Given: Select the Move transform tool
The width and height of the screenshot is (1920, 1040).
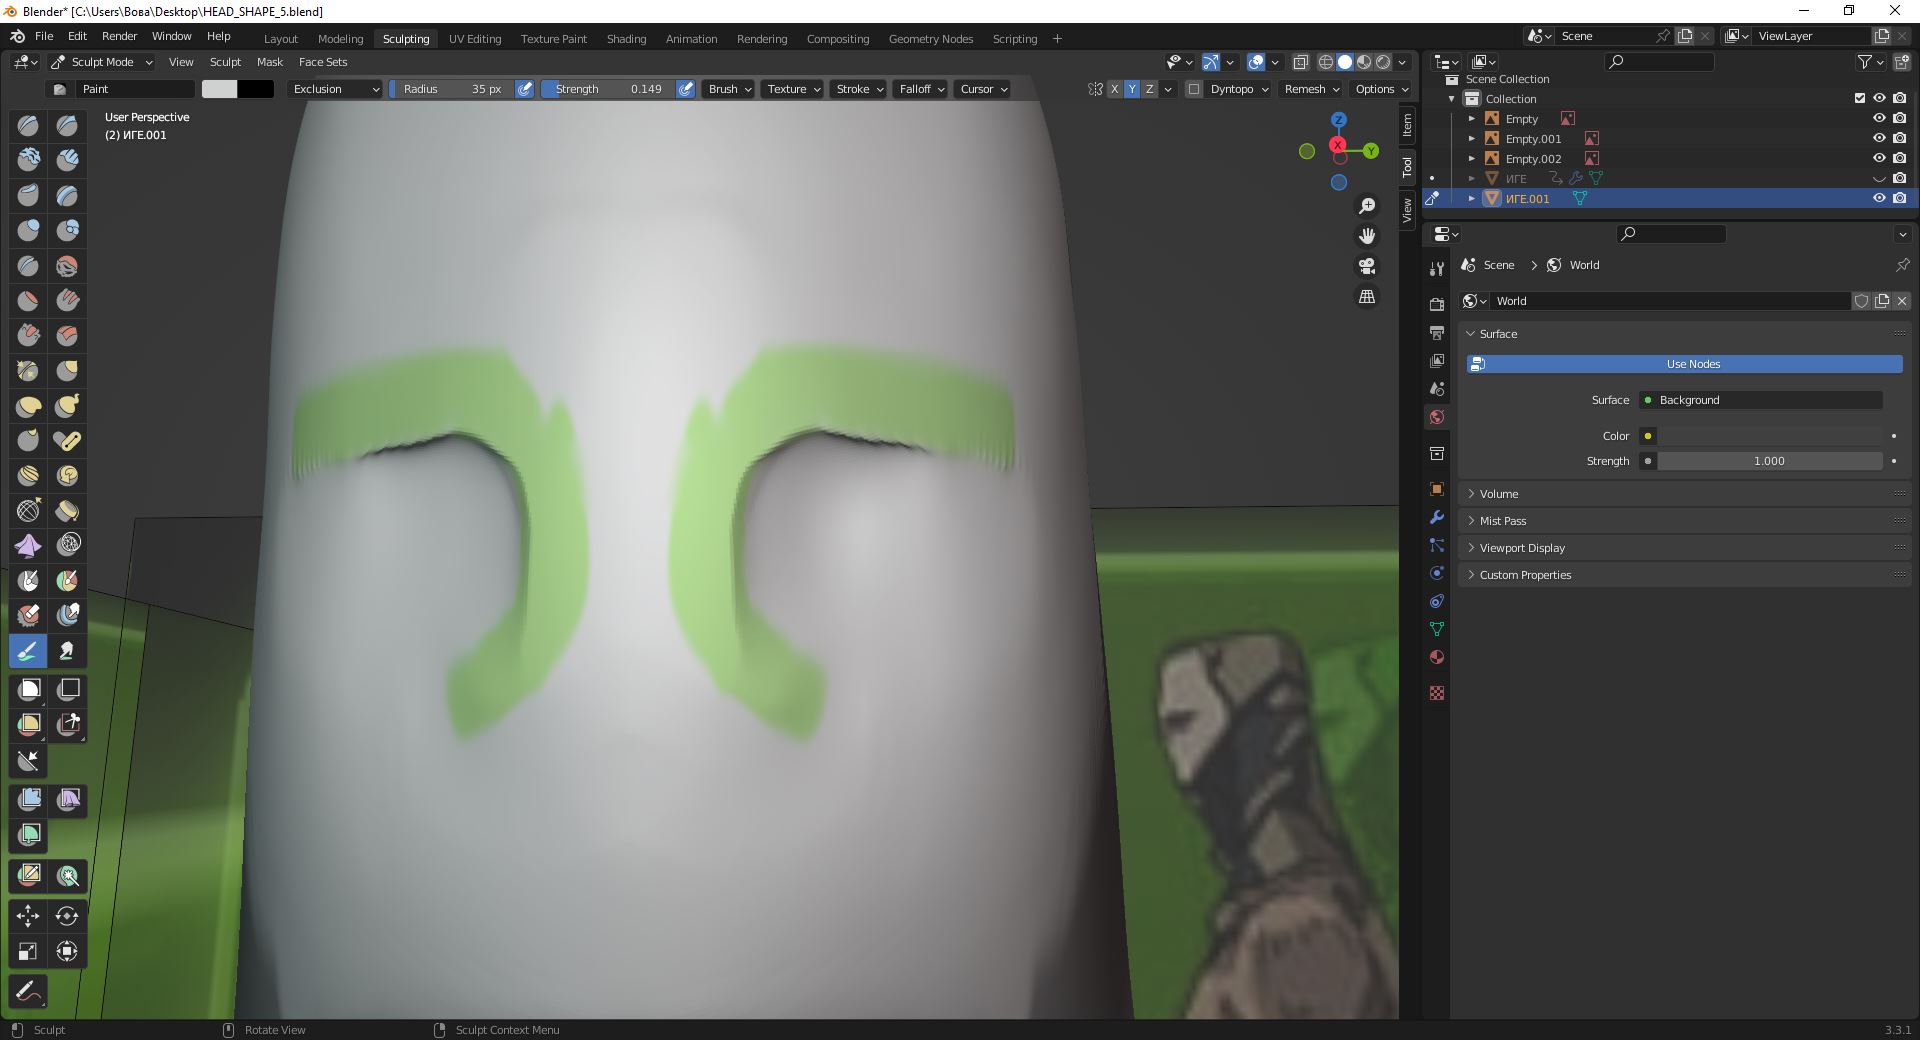Looking at the screenshot, I should tap(28, 915).
